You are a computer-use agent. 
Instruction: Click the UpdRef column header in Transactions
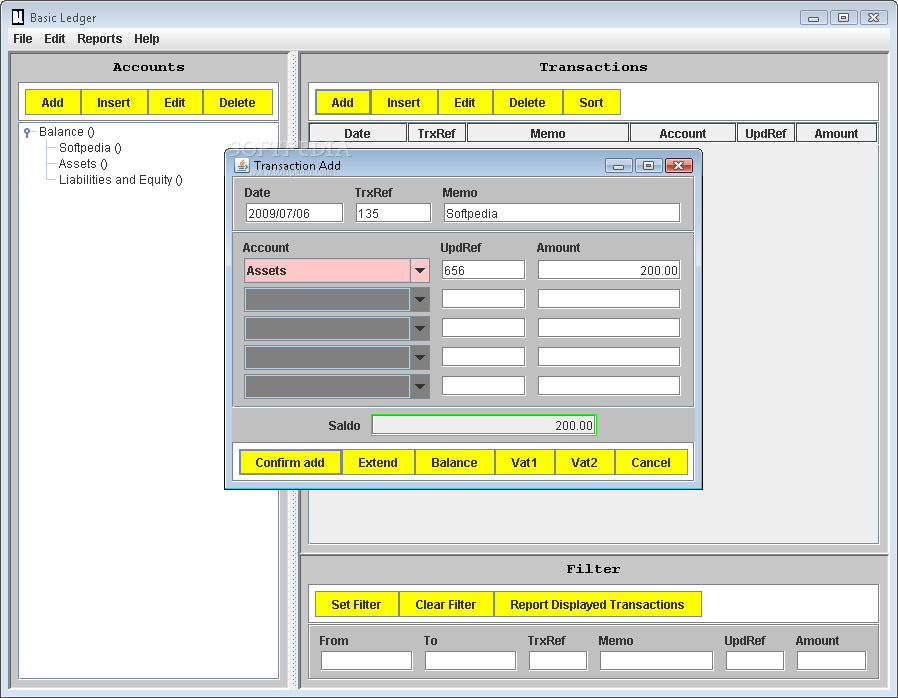pos(766,133)
